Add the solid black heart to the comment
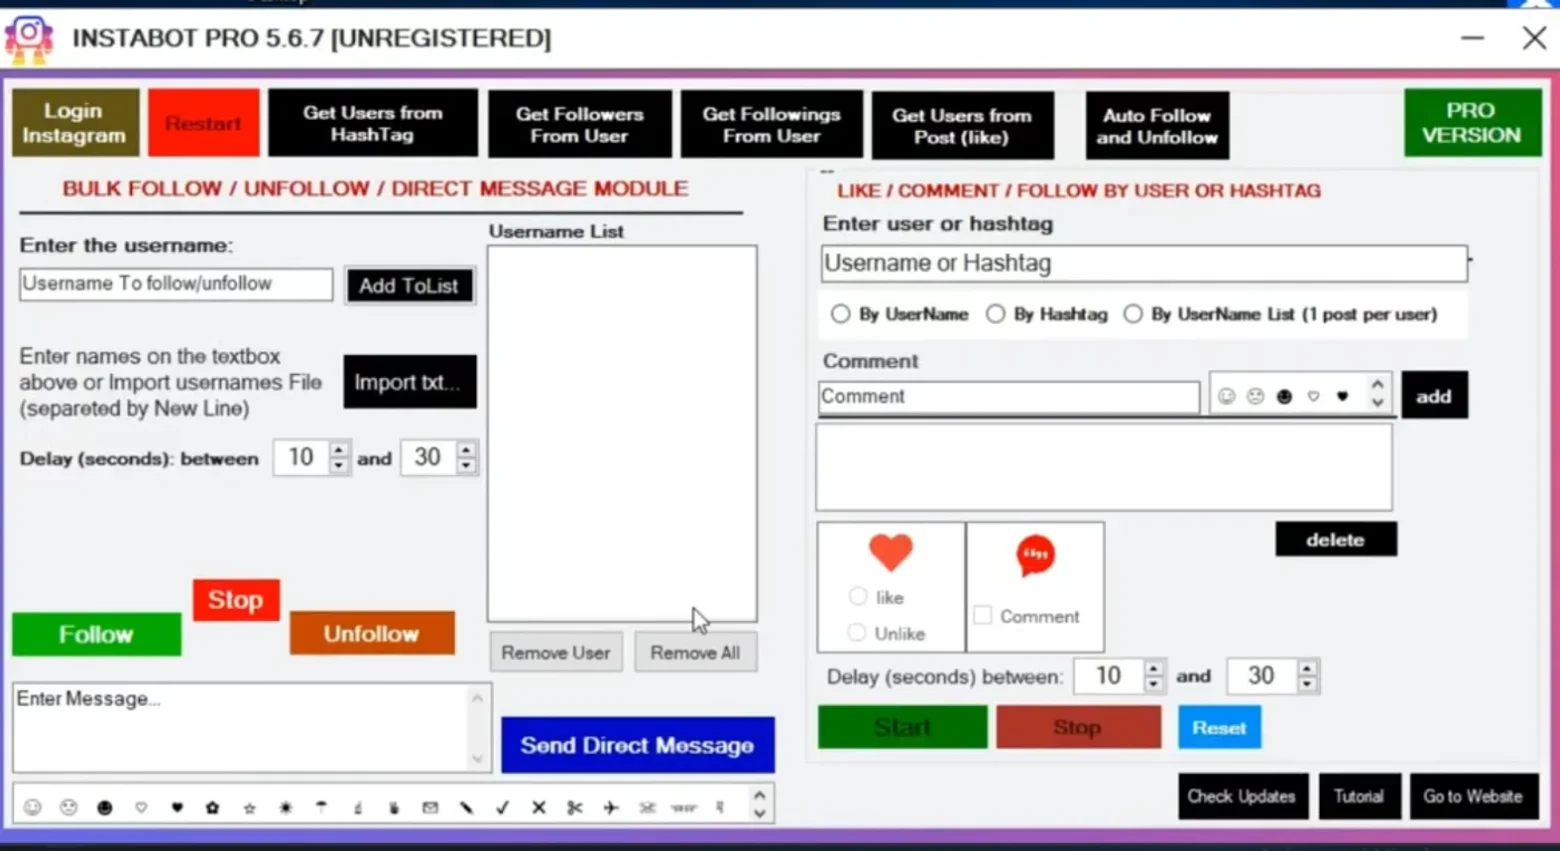Image resolution: width=1560 pixels, height=851 pixels. coord(1342,396)
